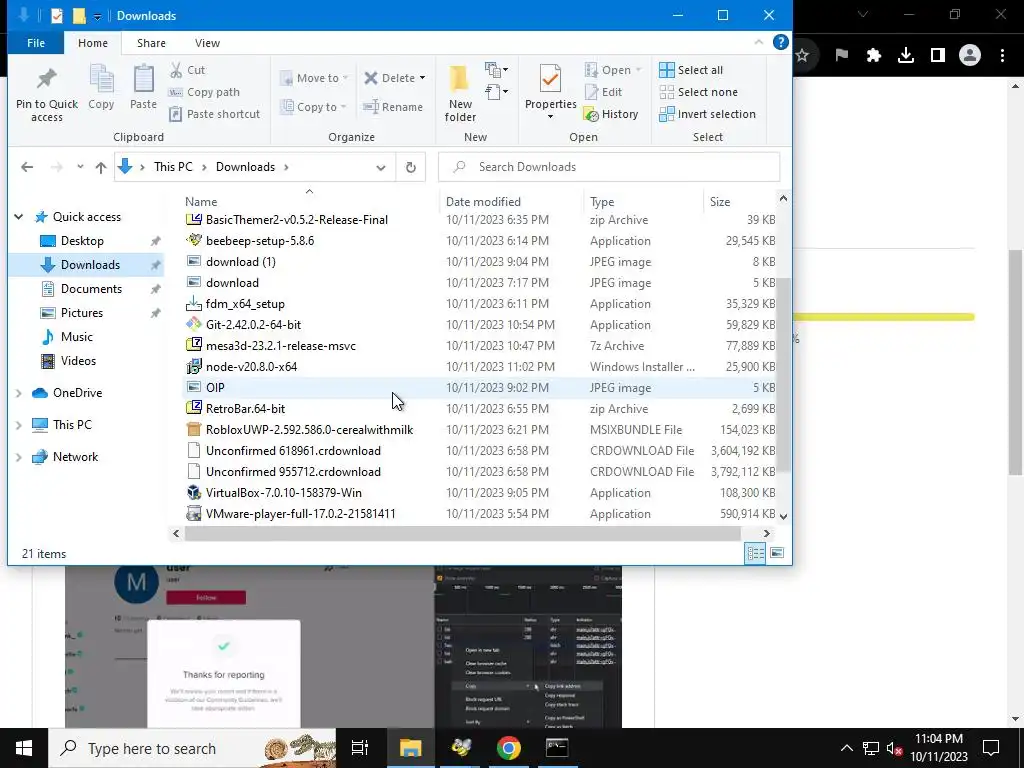Screen dimensions: 1024x768
Task: Open the Properties icon
Action: [550, 80]
